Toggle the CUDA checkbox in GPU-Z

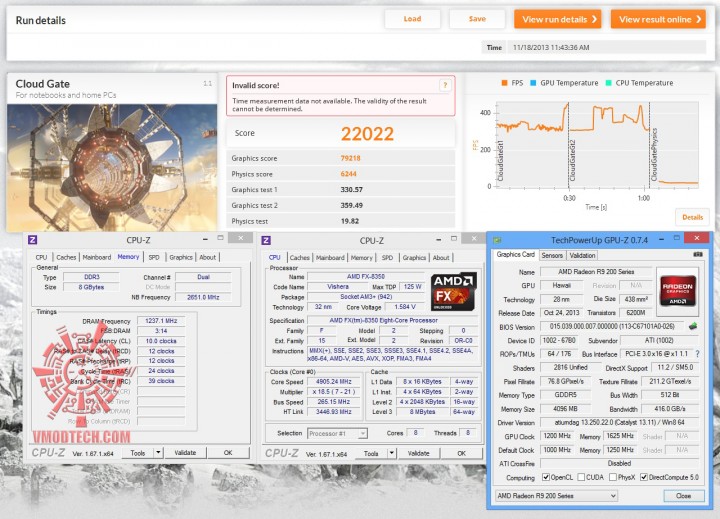coord(581,477)
